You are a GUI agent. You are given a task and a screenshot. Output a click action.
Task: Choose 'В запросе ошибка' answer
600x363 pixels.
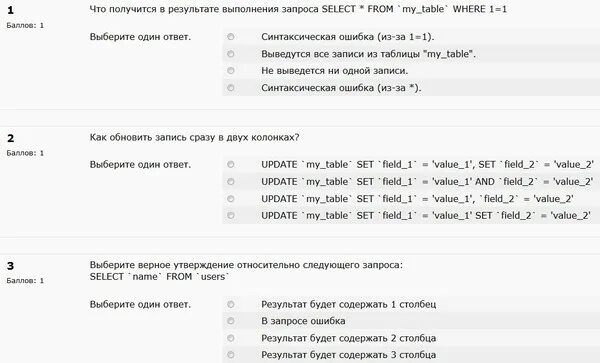tap(230, 321)
